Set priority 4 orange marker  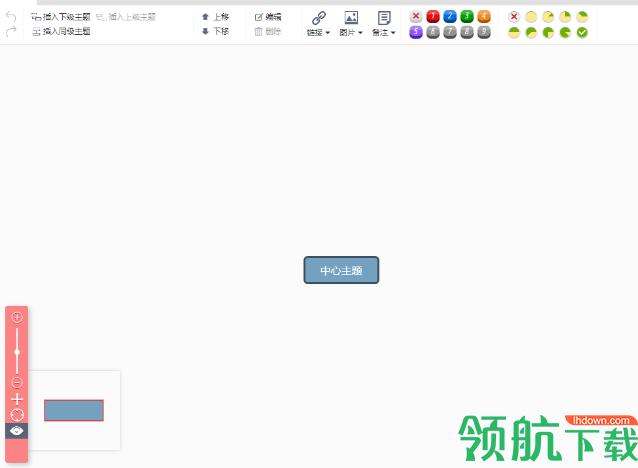(x=484, y=16)
